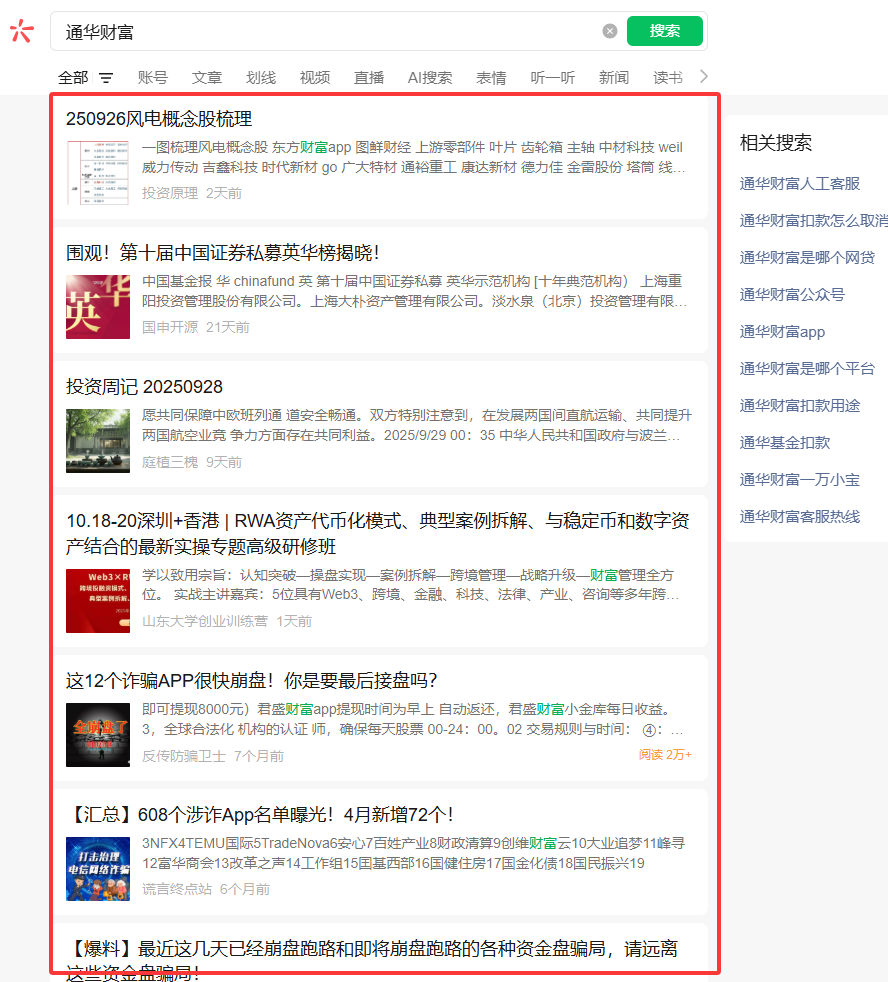Click author name 投资原理
Image resolution: width=888 pixels, height=982 pixels.
point(170,193)
